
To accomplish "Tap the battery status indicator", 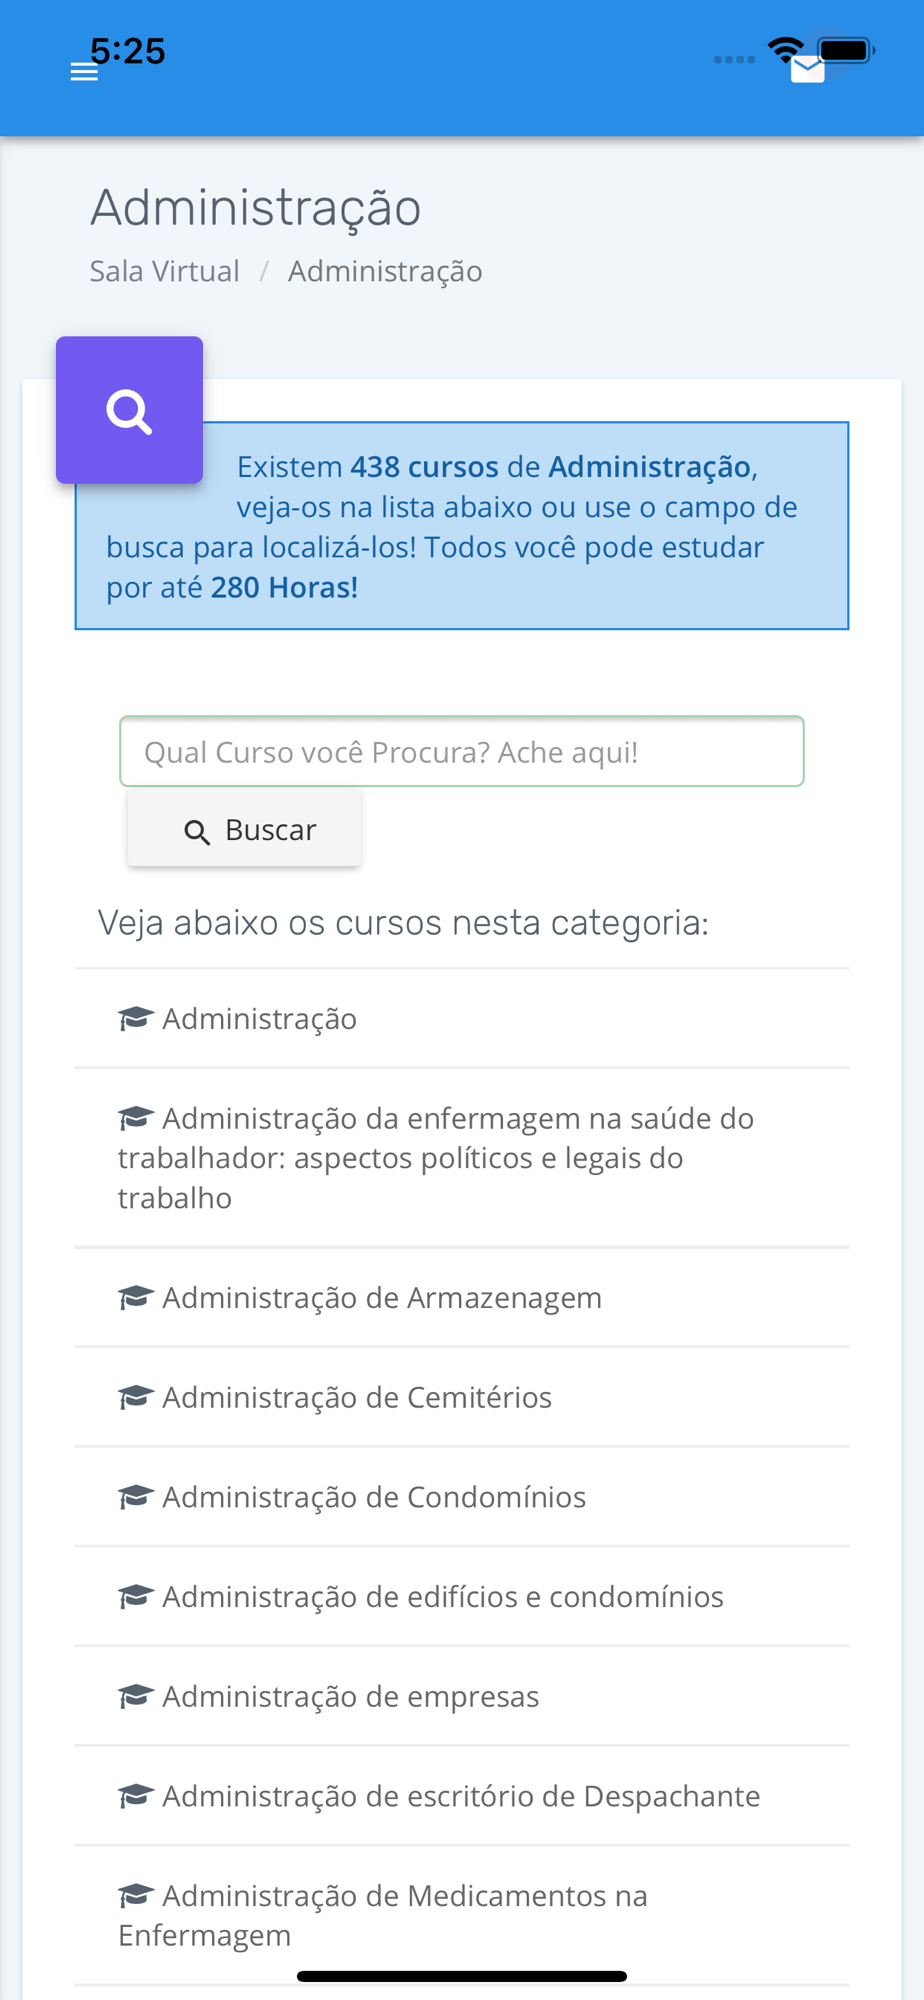I will pyautogui.click(x=846, y=49).
